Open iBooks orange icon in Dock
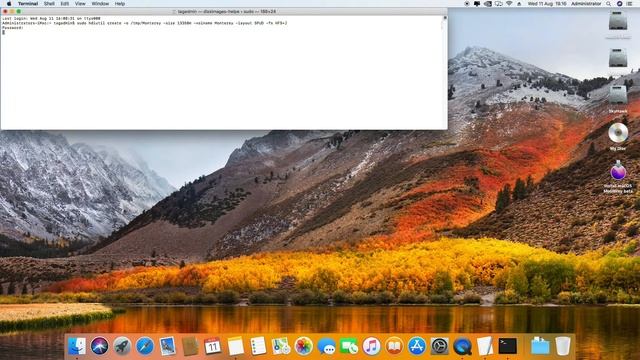640x360 pixels. click(x=394, y=346)
